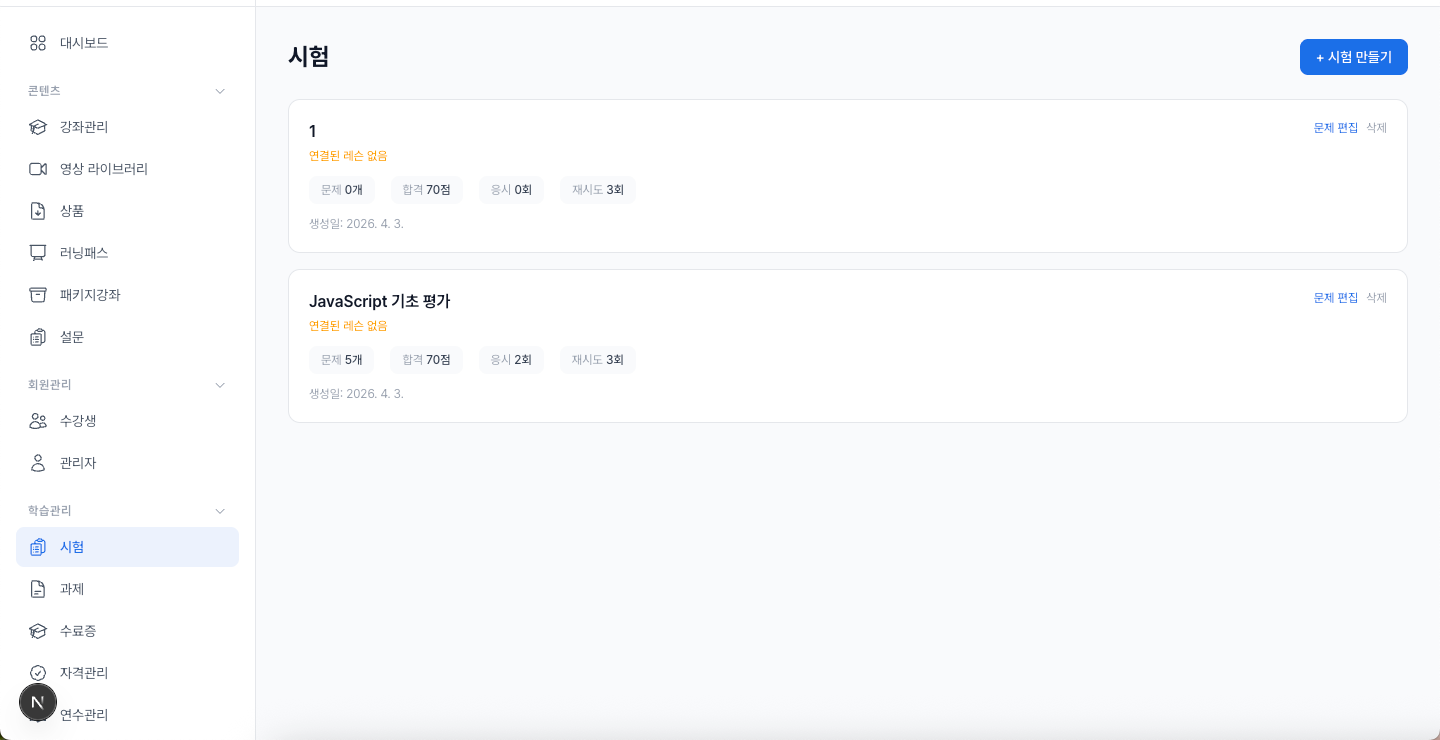This screenshot has height=740, width=1440.
Task: Go to 수료증 sidebar item
Action: pos(127,631)
